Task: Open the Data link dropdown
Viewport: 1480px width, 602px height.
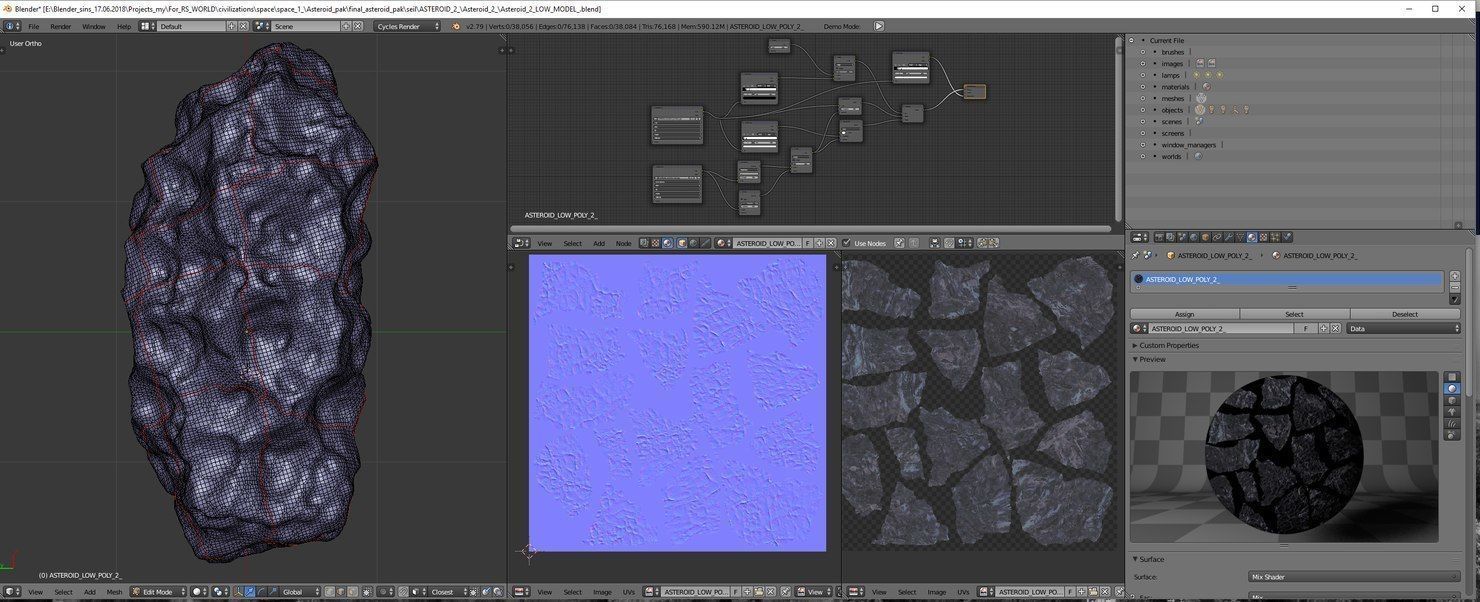Action: coord(1403,328)
